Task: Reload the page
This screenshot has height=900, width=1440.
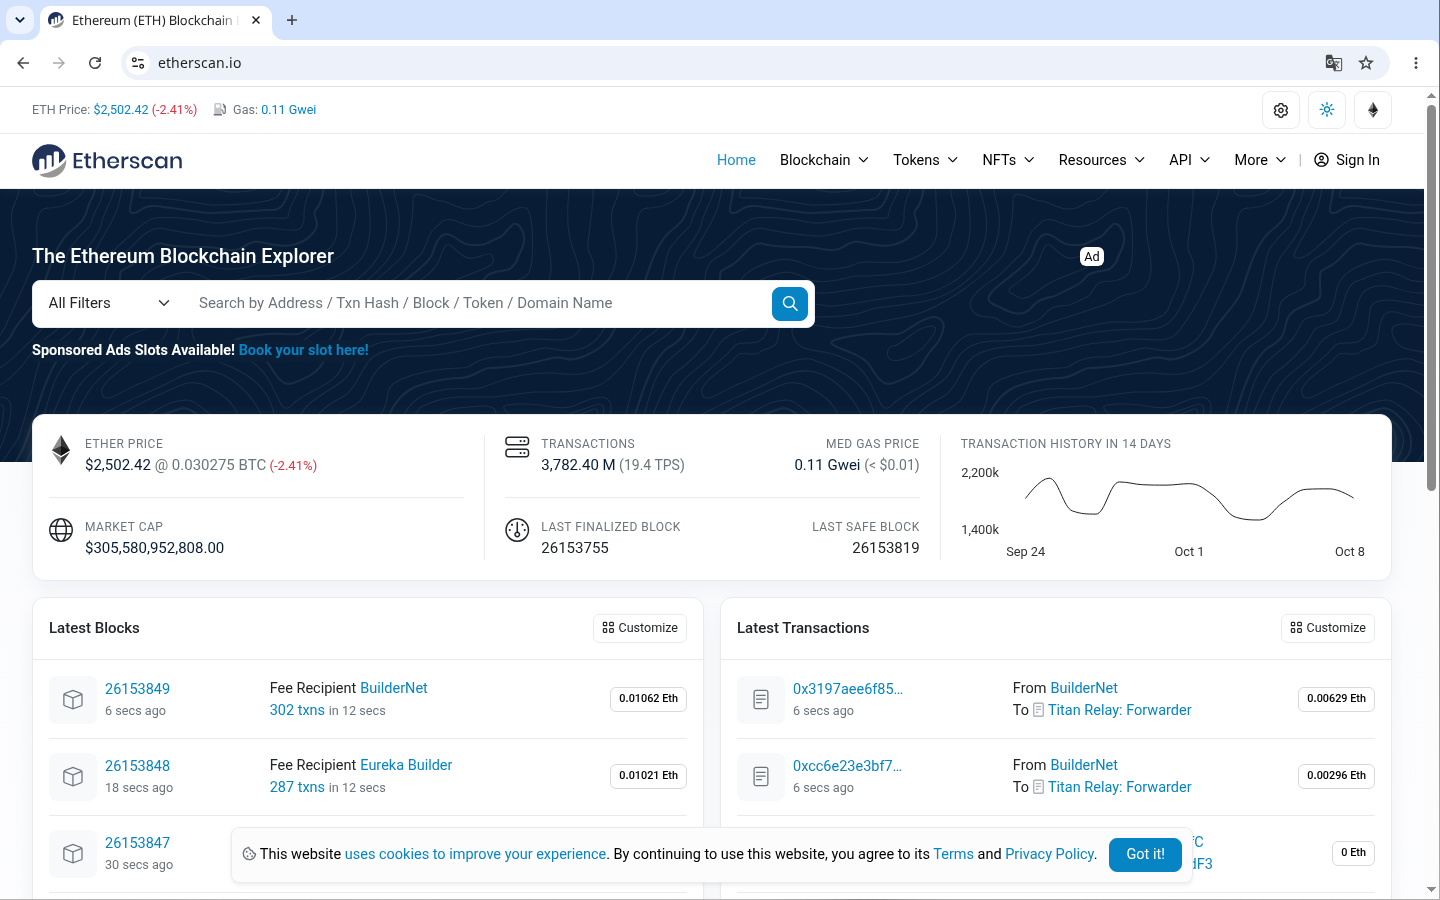Action: tap(95, 63)
